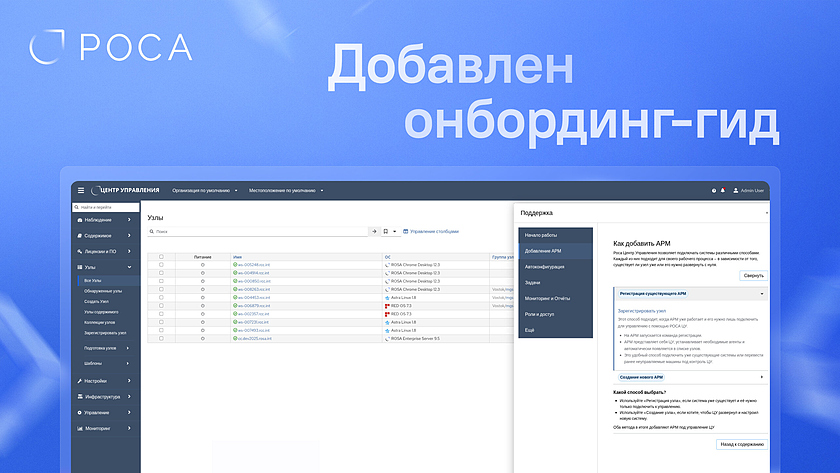Click the Свернуть button

(753, 275)
